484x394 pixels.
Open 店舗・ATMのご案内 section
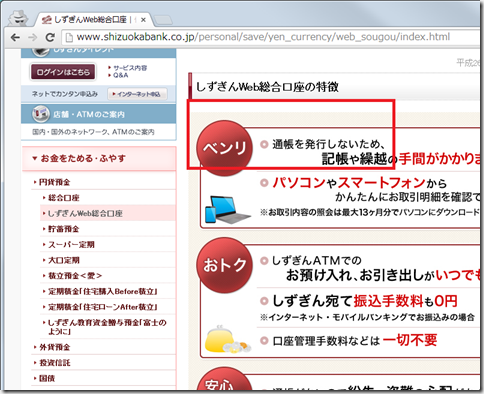pos(99,114)
